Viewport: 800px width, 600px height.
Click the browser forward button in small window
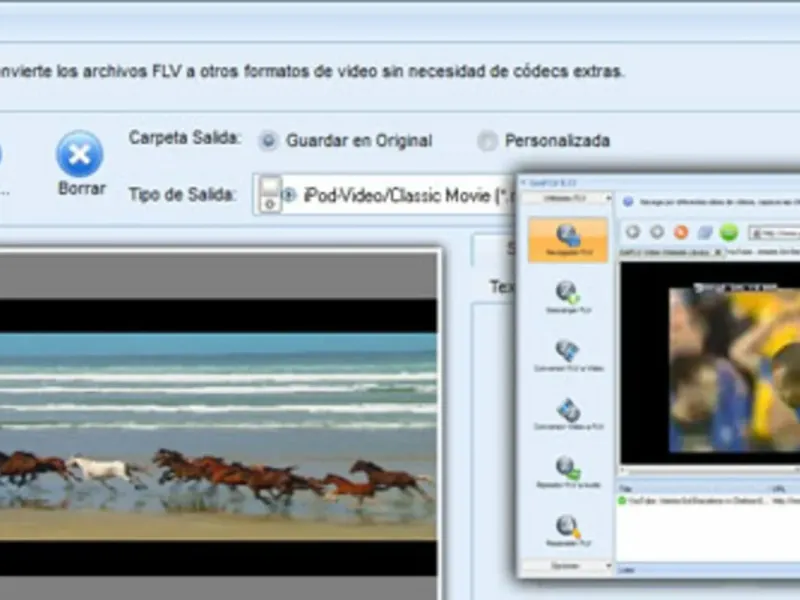point(657,232)
